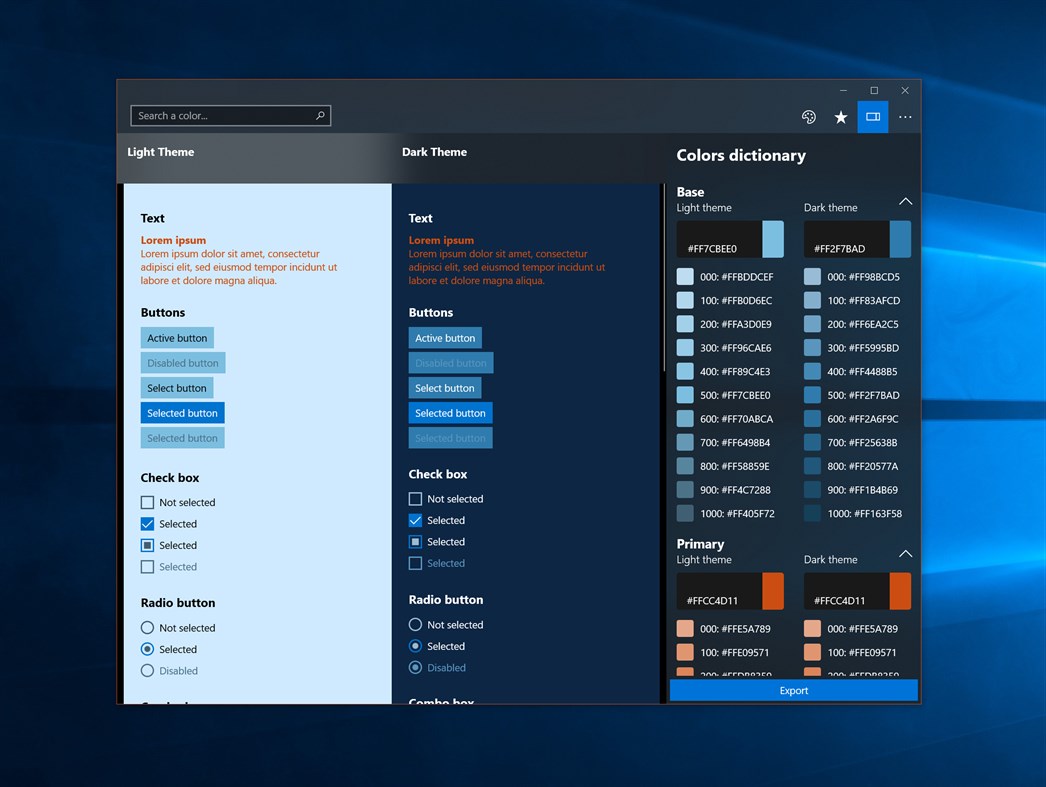The height and width of the screenshot is (787, 1046).
Task: Pick Primary dark theme swatch #FFCC4D11
Action: pyautogui.click(x=857, y=591)
